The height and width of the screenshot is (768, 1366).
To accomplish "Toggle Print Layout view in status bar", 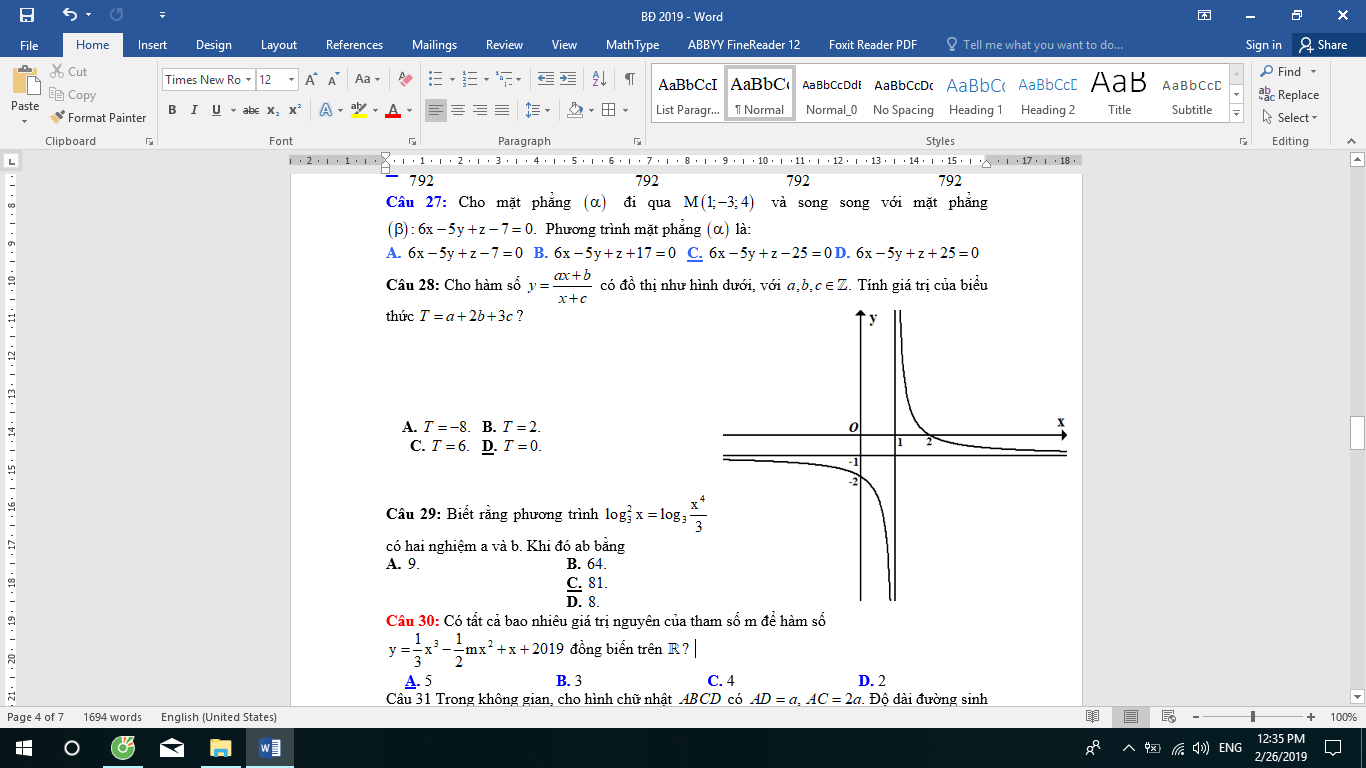I will click(1131, 717).
